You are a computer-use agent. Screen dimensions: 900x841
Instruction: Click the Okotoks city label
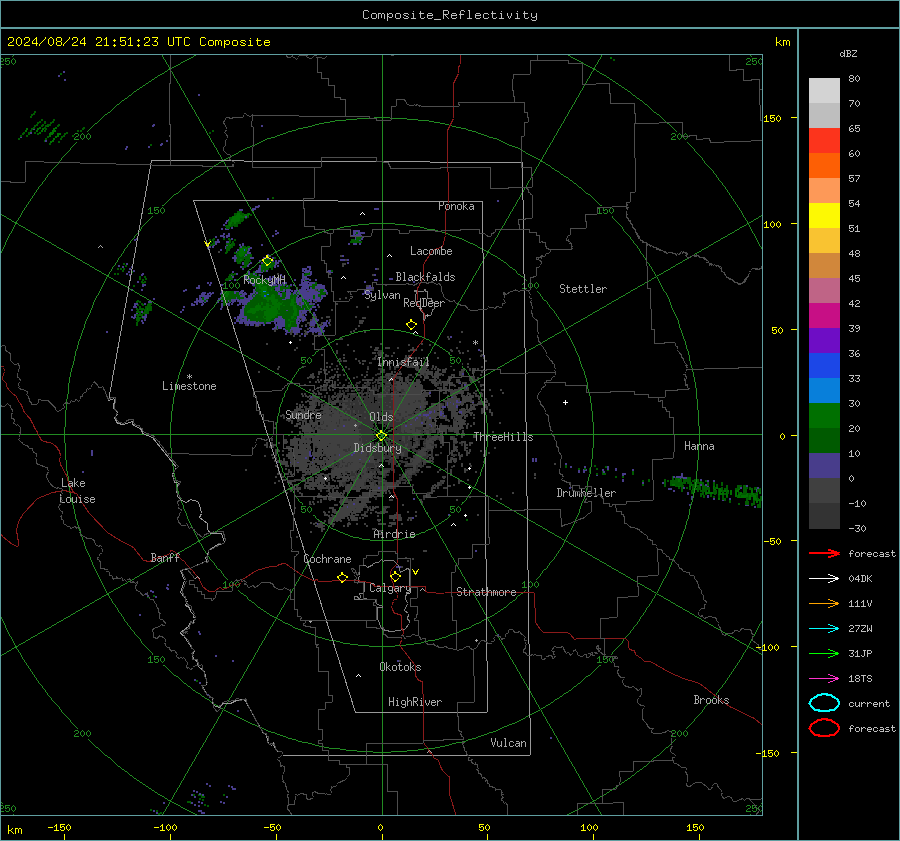400,667
